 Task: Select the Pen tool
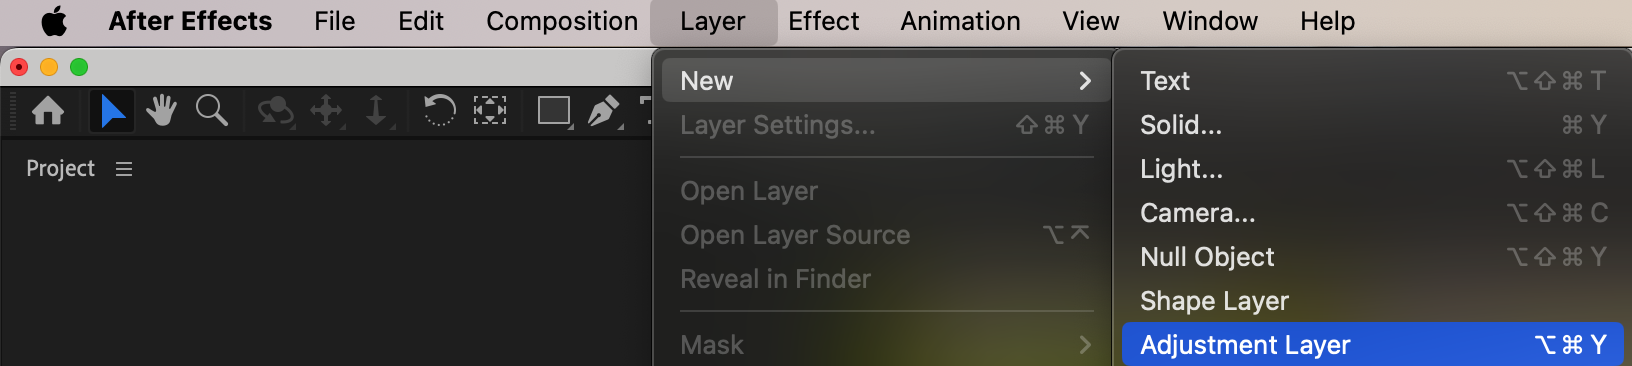click(604, 111)
